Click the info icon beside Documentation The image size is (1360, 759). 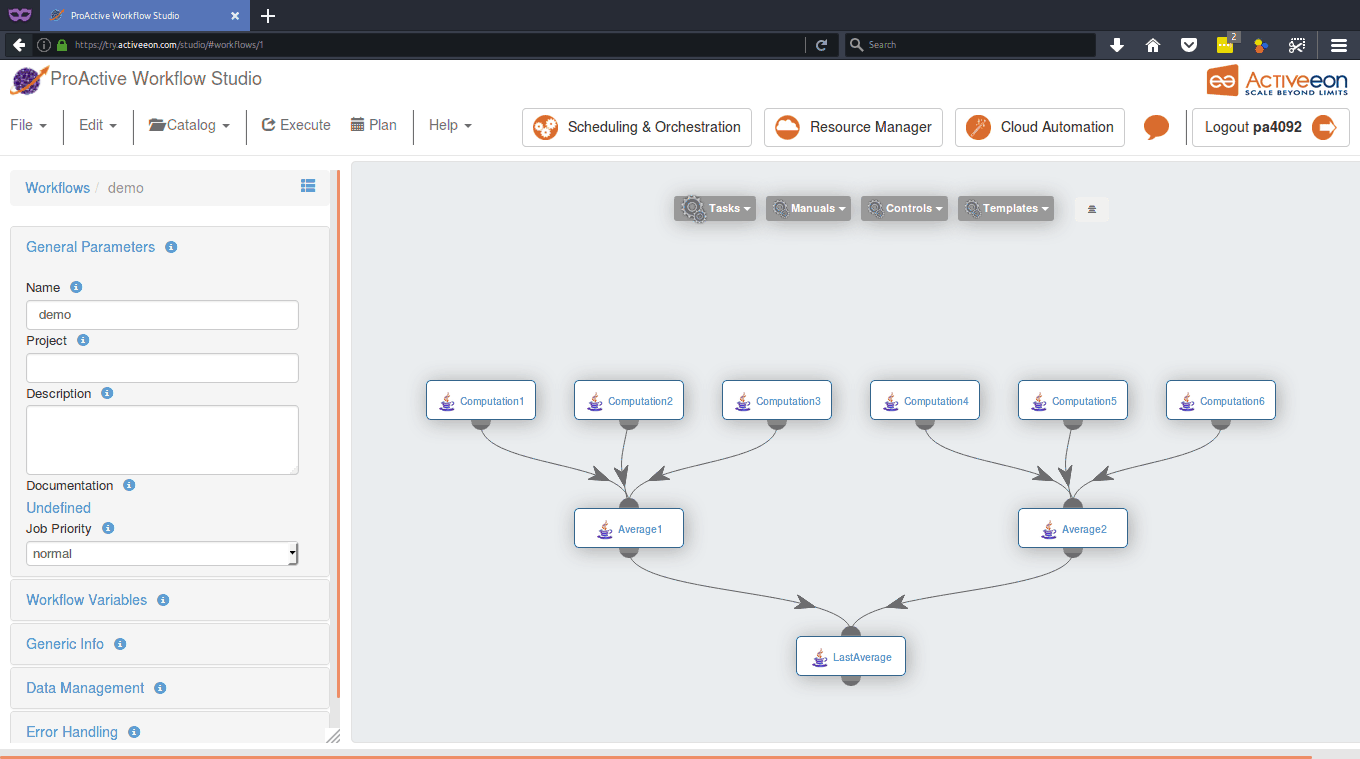pyautogui.click(x=129, y=485)
